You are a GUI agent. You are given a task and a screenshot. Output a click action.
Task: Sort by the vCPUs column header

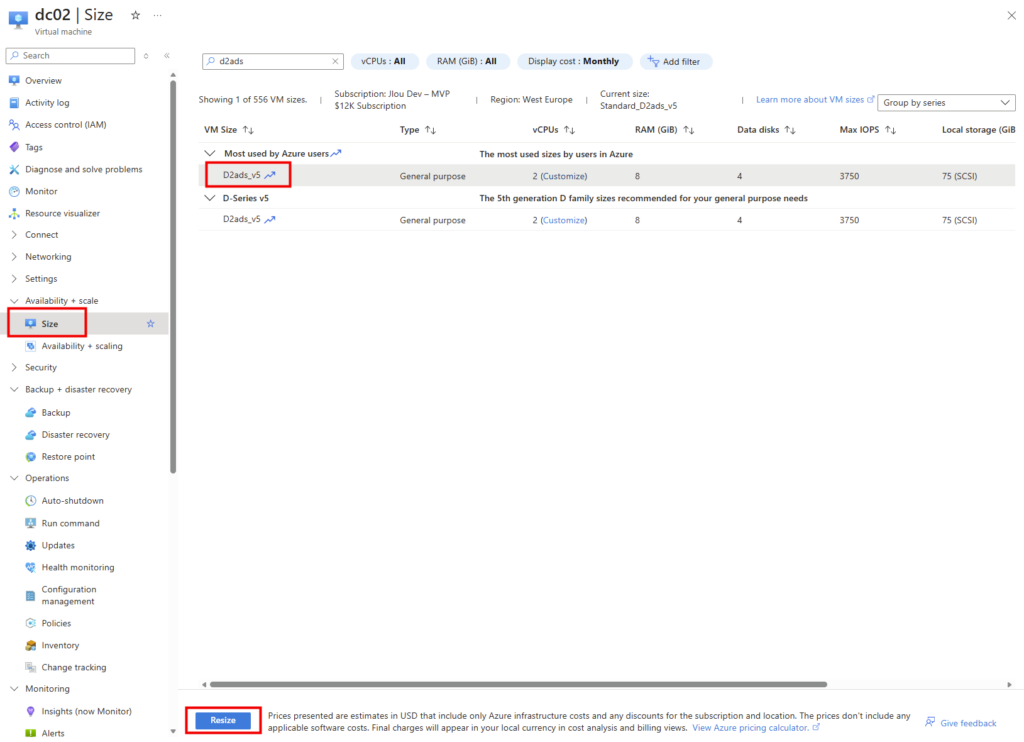(x=553, y=130)
